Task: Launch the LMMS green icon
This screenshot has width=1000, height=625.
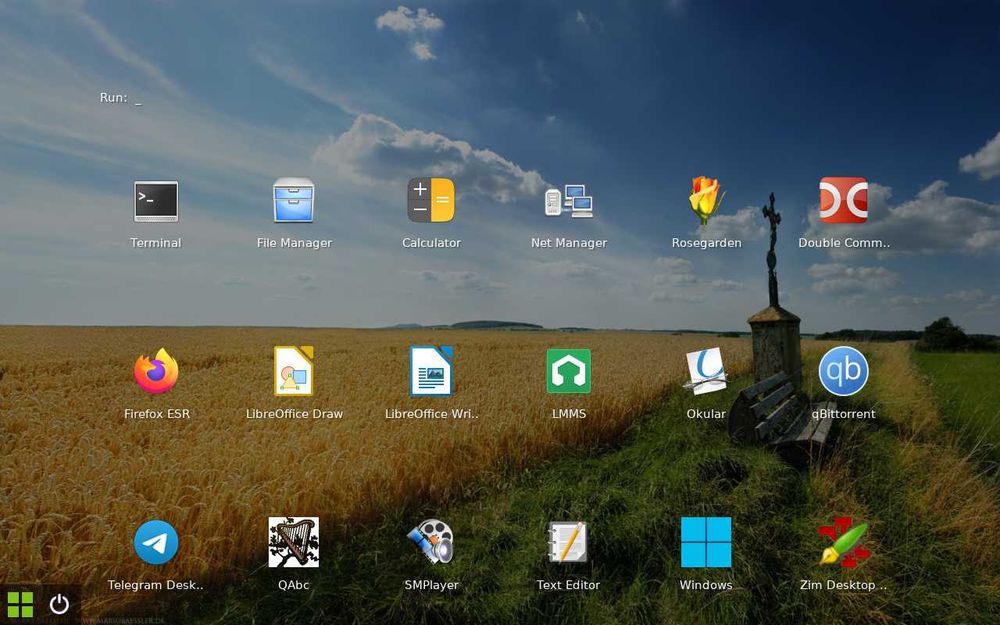Action: pos(569,371)
